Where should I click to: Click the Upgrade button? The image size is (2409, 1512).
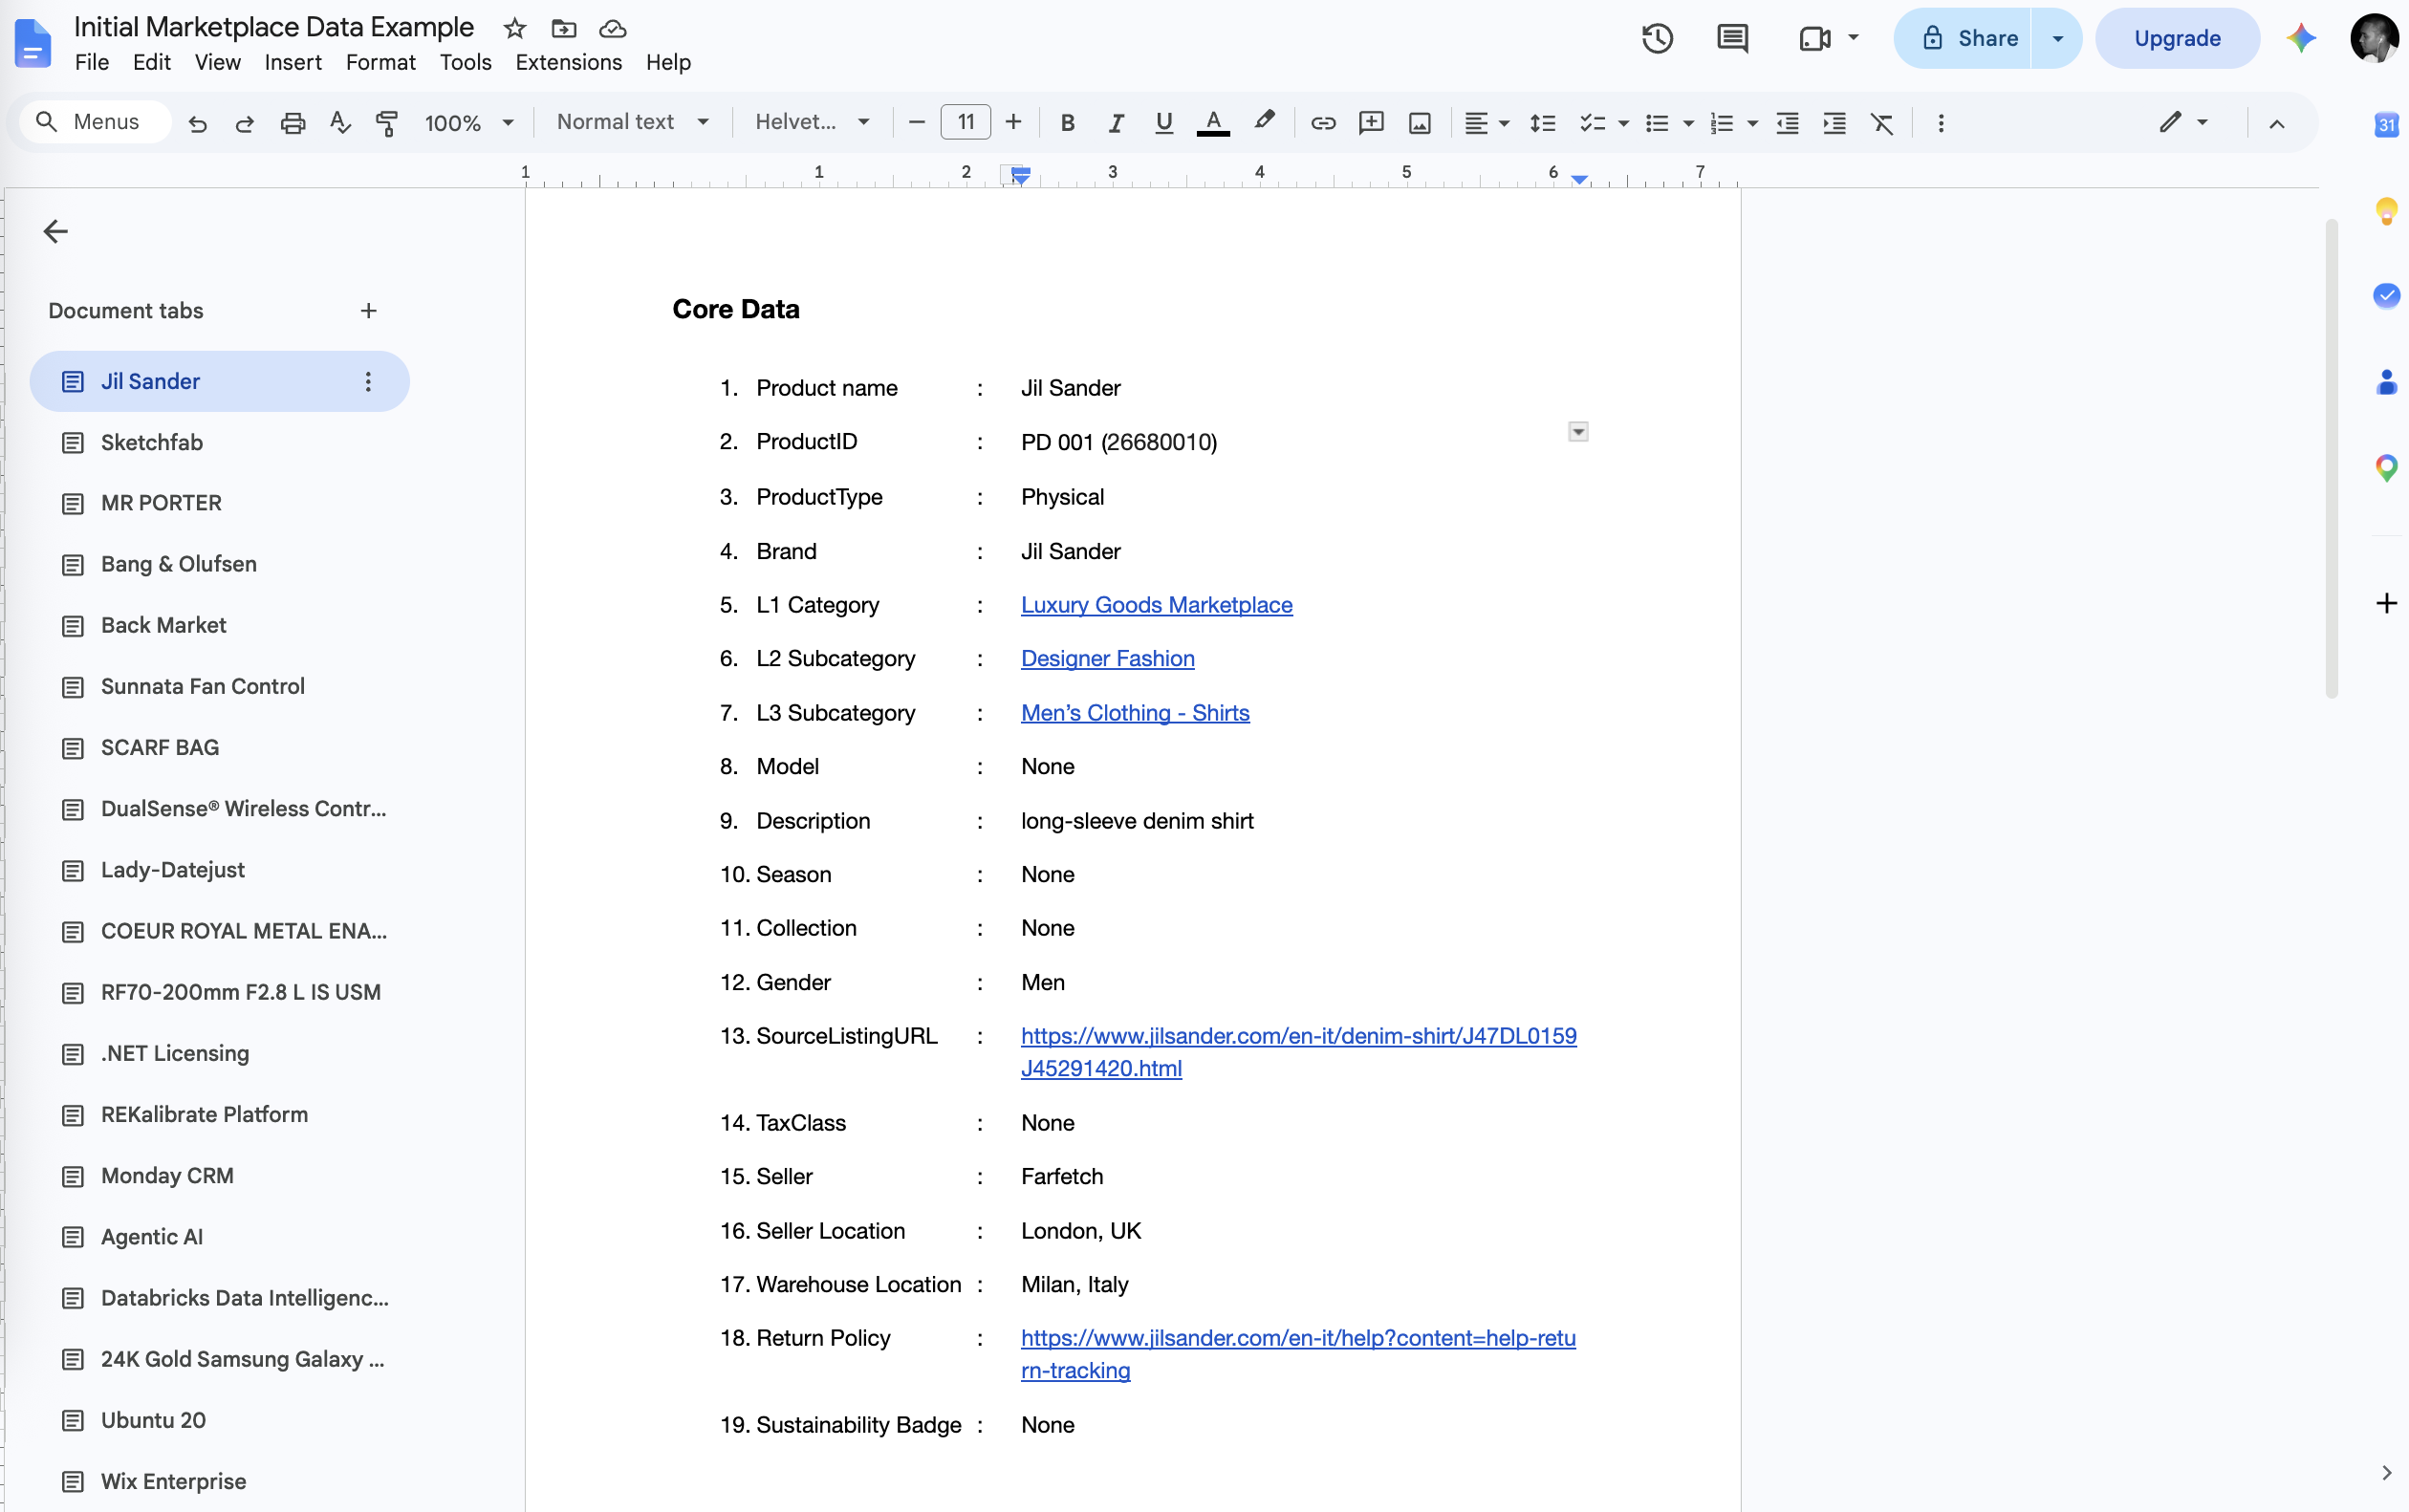[2176, 38]
